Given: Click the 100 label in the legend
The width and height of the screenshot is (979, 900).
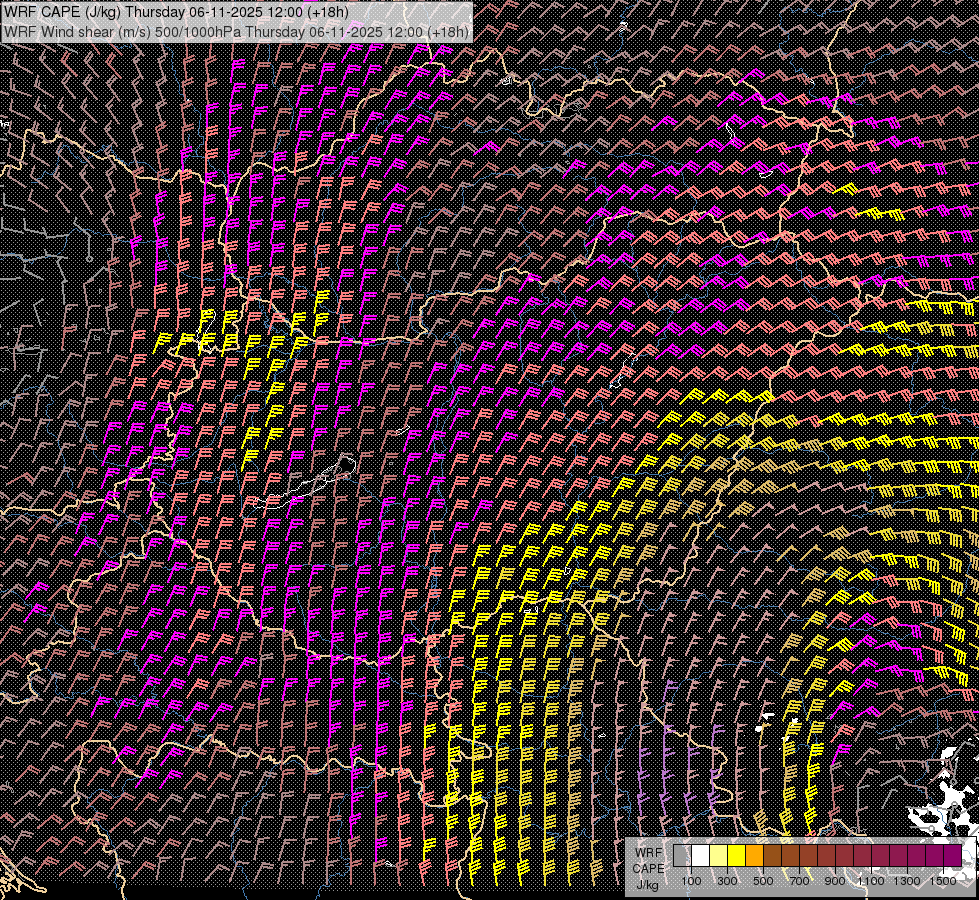Looking at the screenshot, I should [x=691, y=881].
